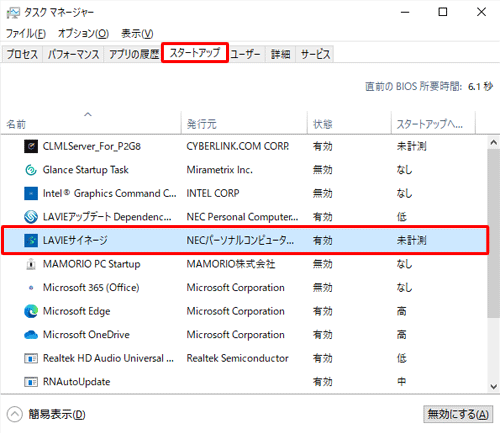The width and height of the screenshot is (500, 434).
Task: Open the オプション(O) menu
Action: 83,34
